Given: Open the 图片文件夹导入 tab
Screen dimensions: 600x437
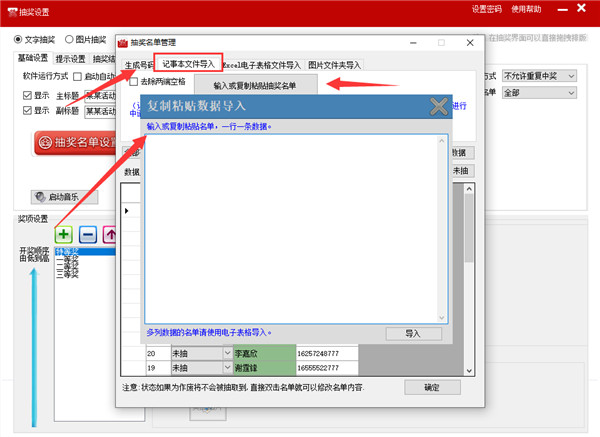Looking at the screenshot, I should [x=334, y=65].
